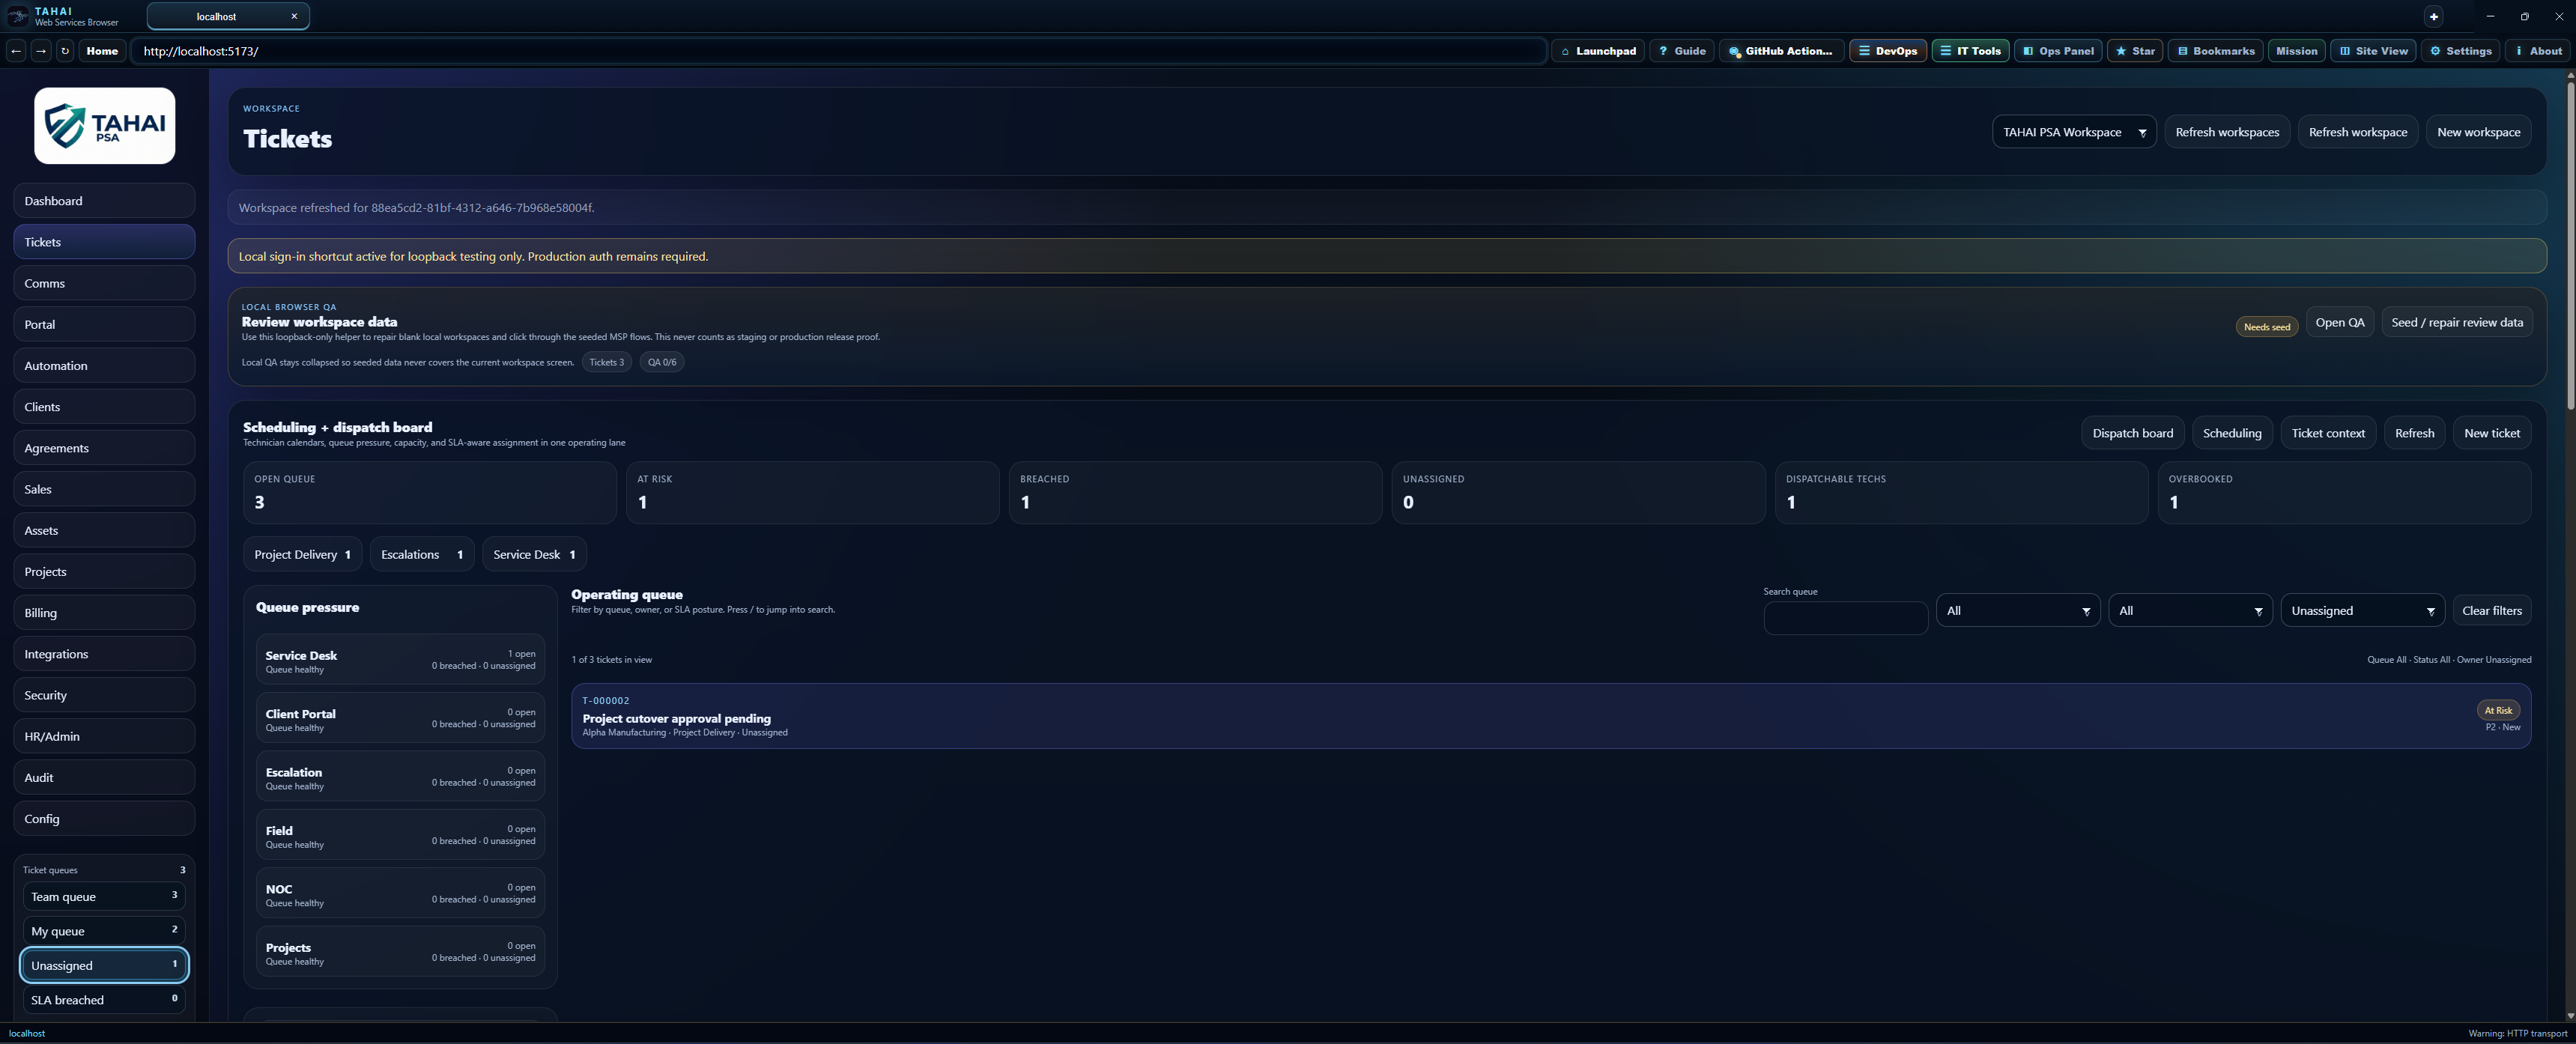Go to Dashboard in sidebar
The image size is (2576, 1044).
coord(104,201)
